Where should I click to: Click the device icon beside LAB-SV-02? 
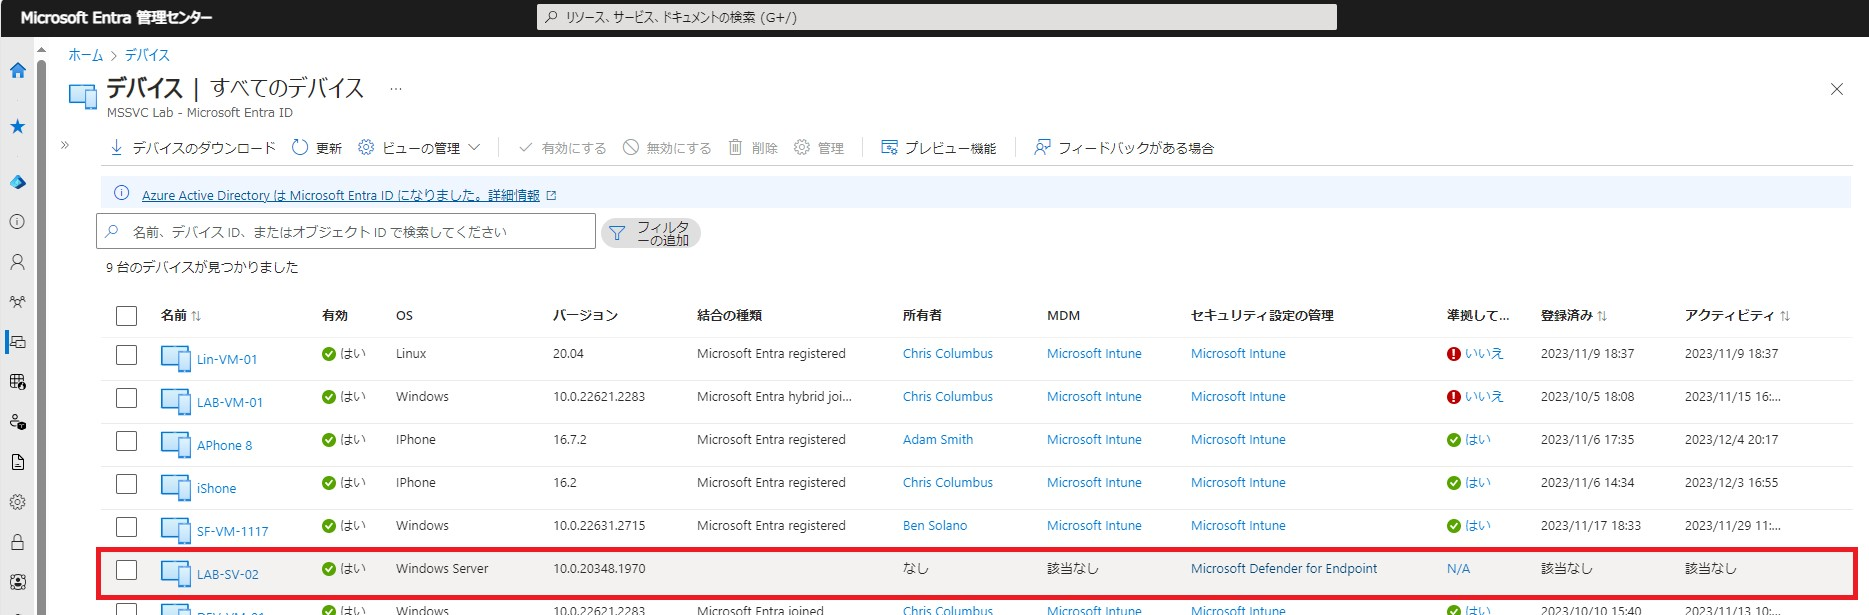pos(176,573)
